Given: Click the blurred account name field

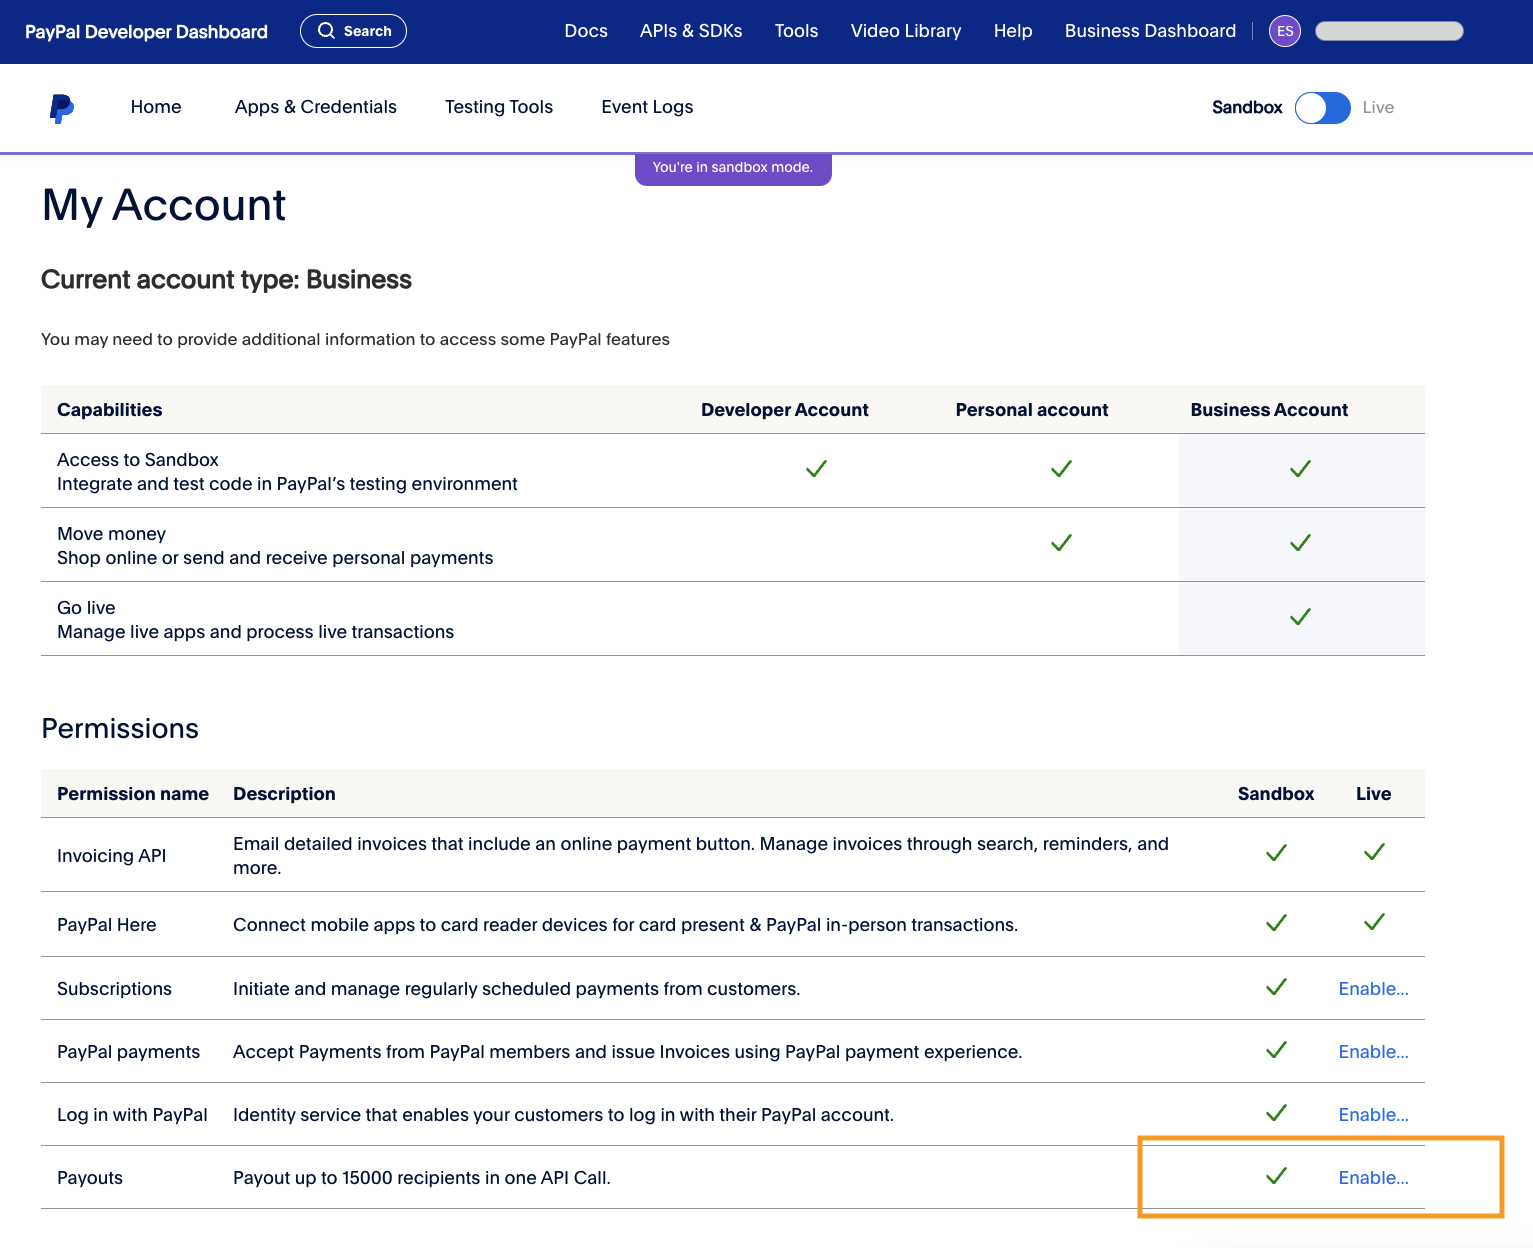Looking at the screenshot, I should (1389, 31).
